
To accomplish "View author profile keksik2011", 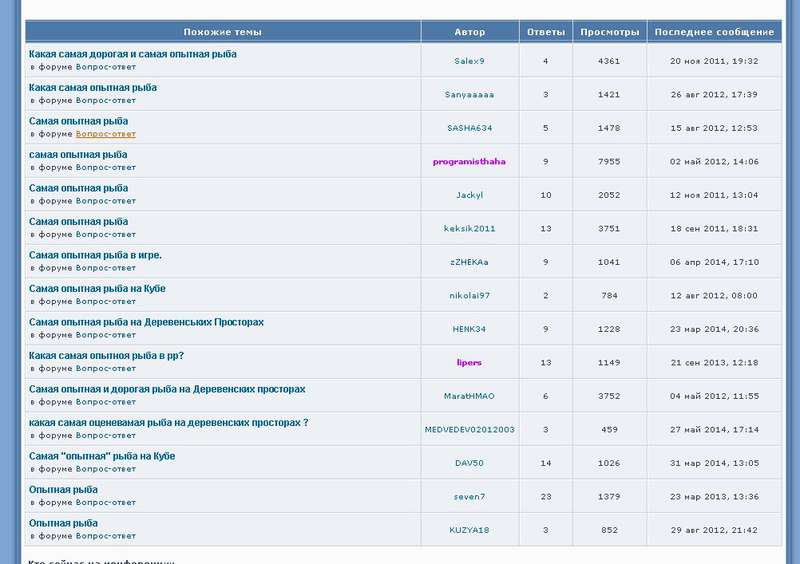I will [469, 229].
